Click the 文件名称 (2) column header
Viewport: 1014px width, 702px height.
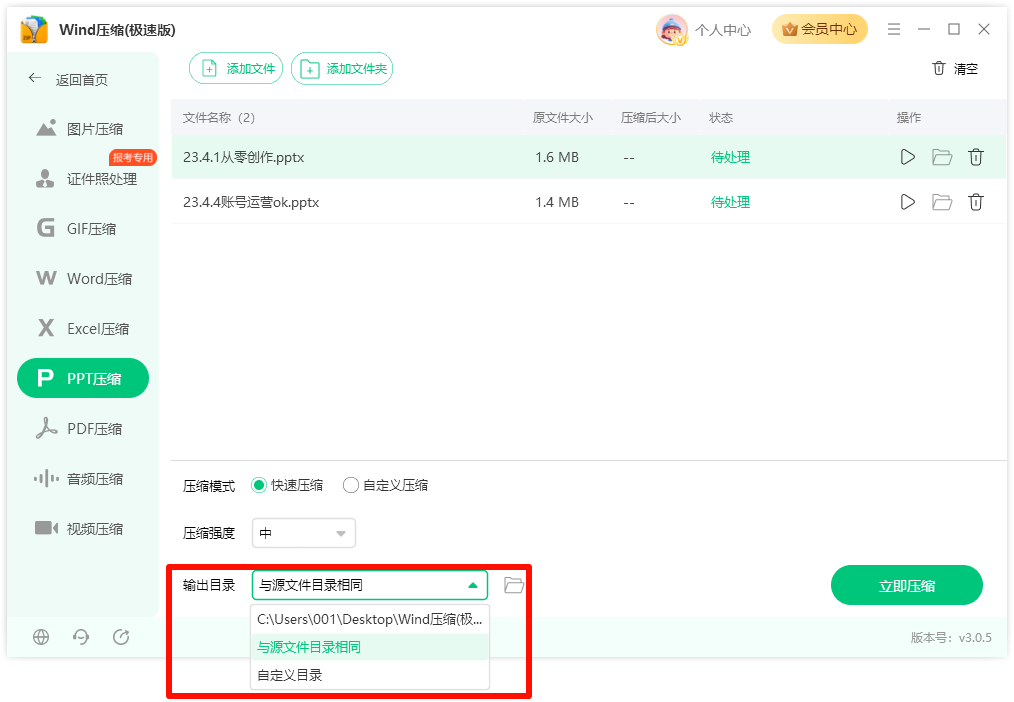pyautogui.click(x=219, y=118)
